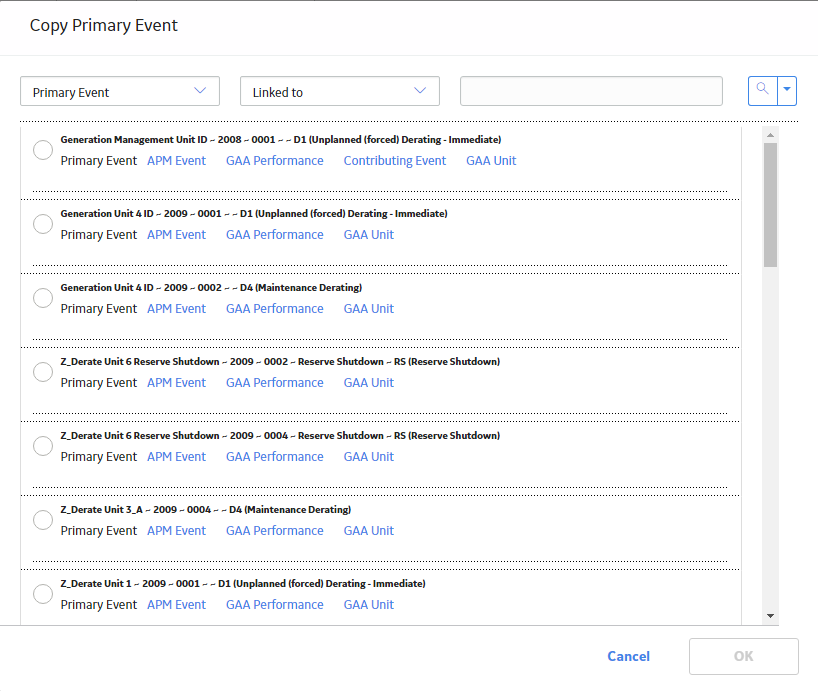Viewport: 818px width, 691px height.
Task: Select Generation Management Unit ID 2008 radio button
Action: coord(43,150)
